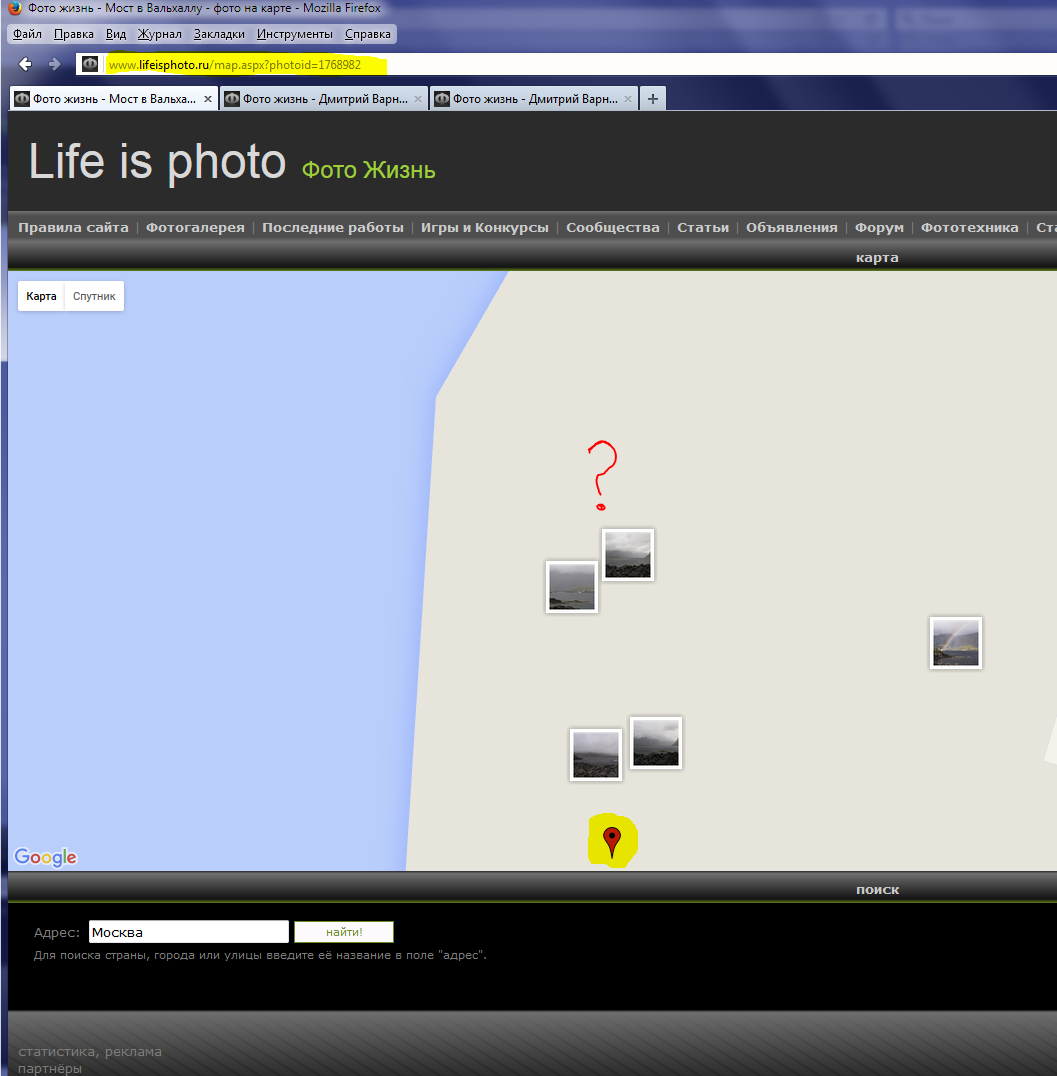The height and width of the screenshot is (1076, 1057).
Task: Switch map to Спутник view
Action: (x=94, y=297)
